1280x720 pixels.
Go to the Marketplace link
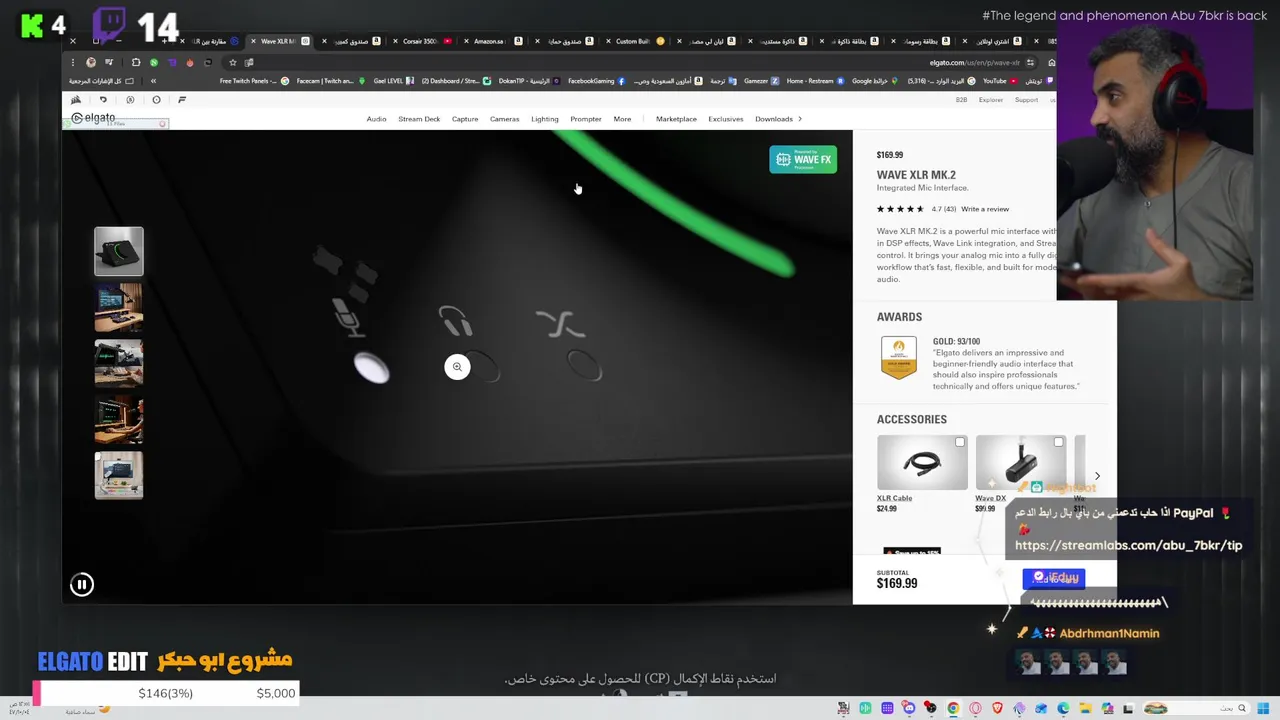(x=676, y=119)
